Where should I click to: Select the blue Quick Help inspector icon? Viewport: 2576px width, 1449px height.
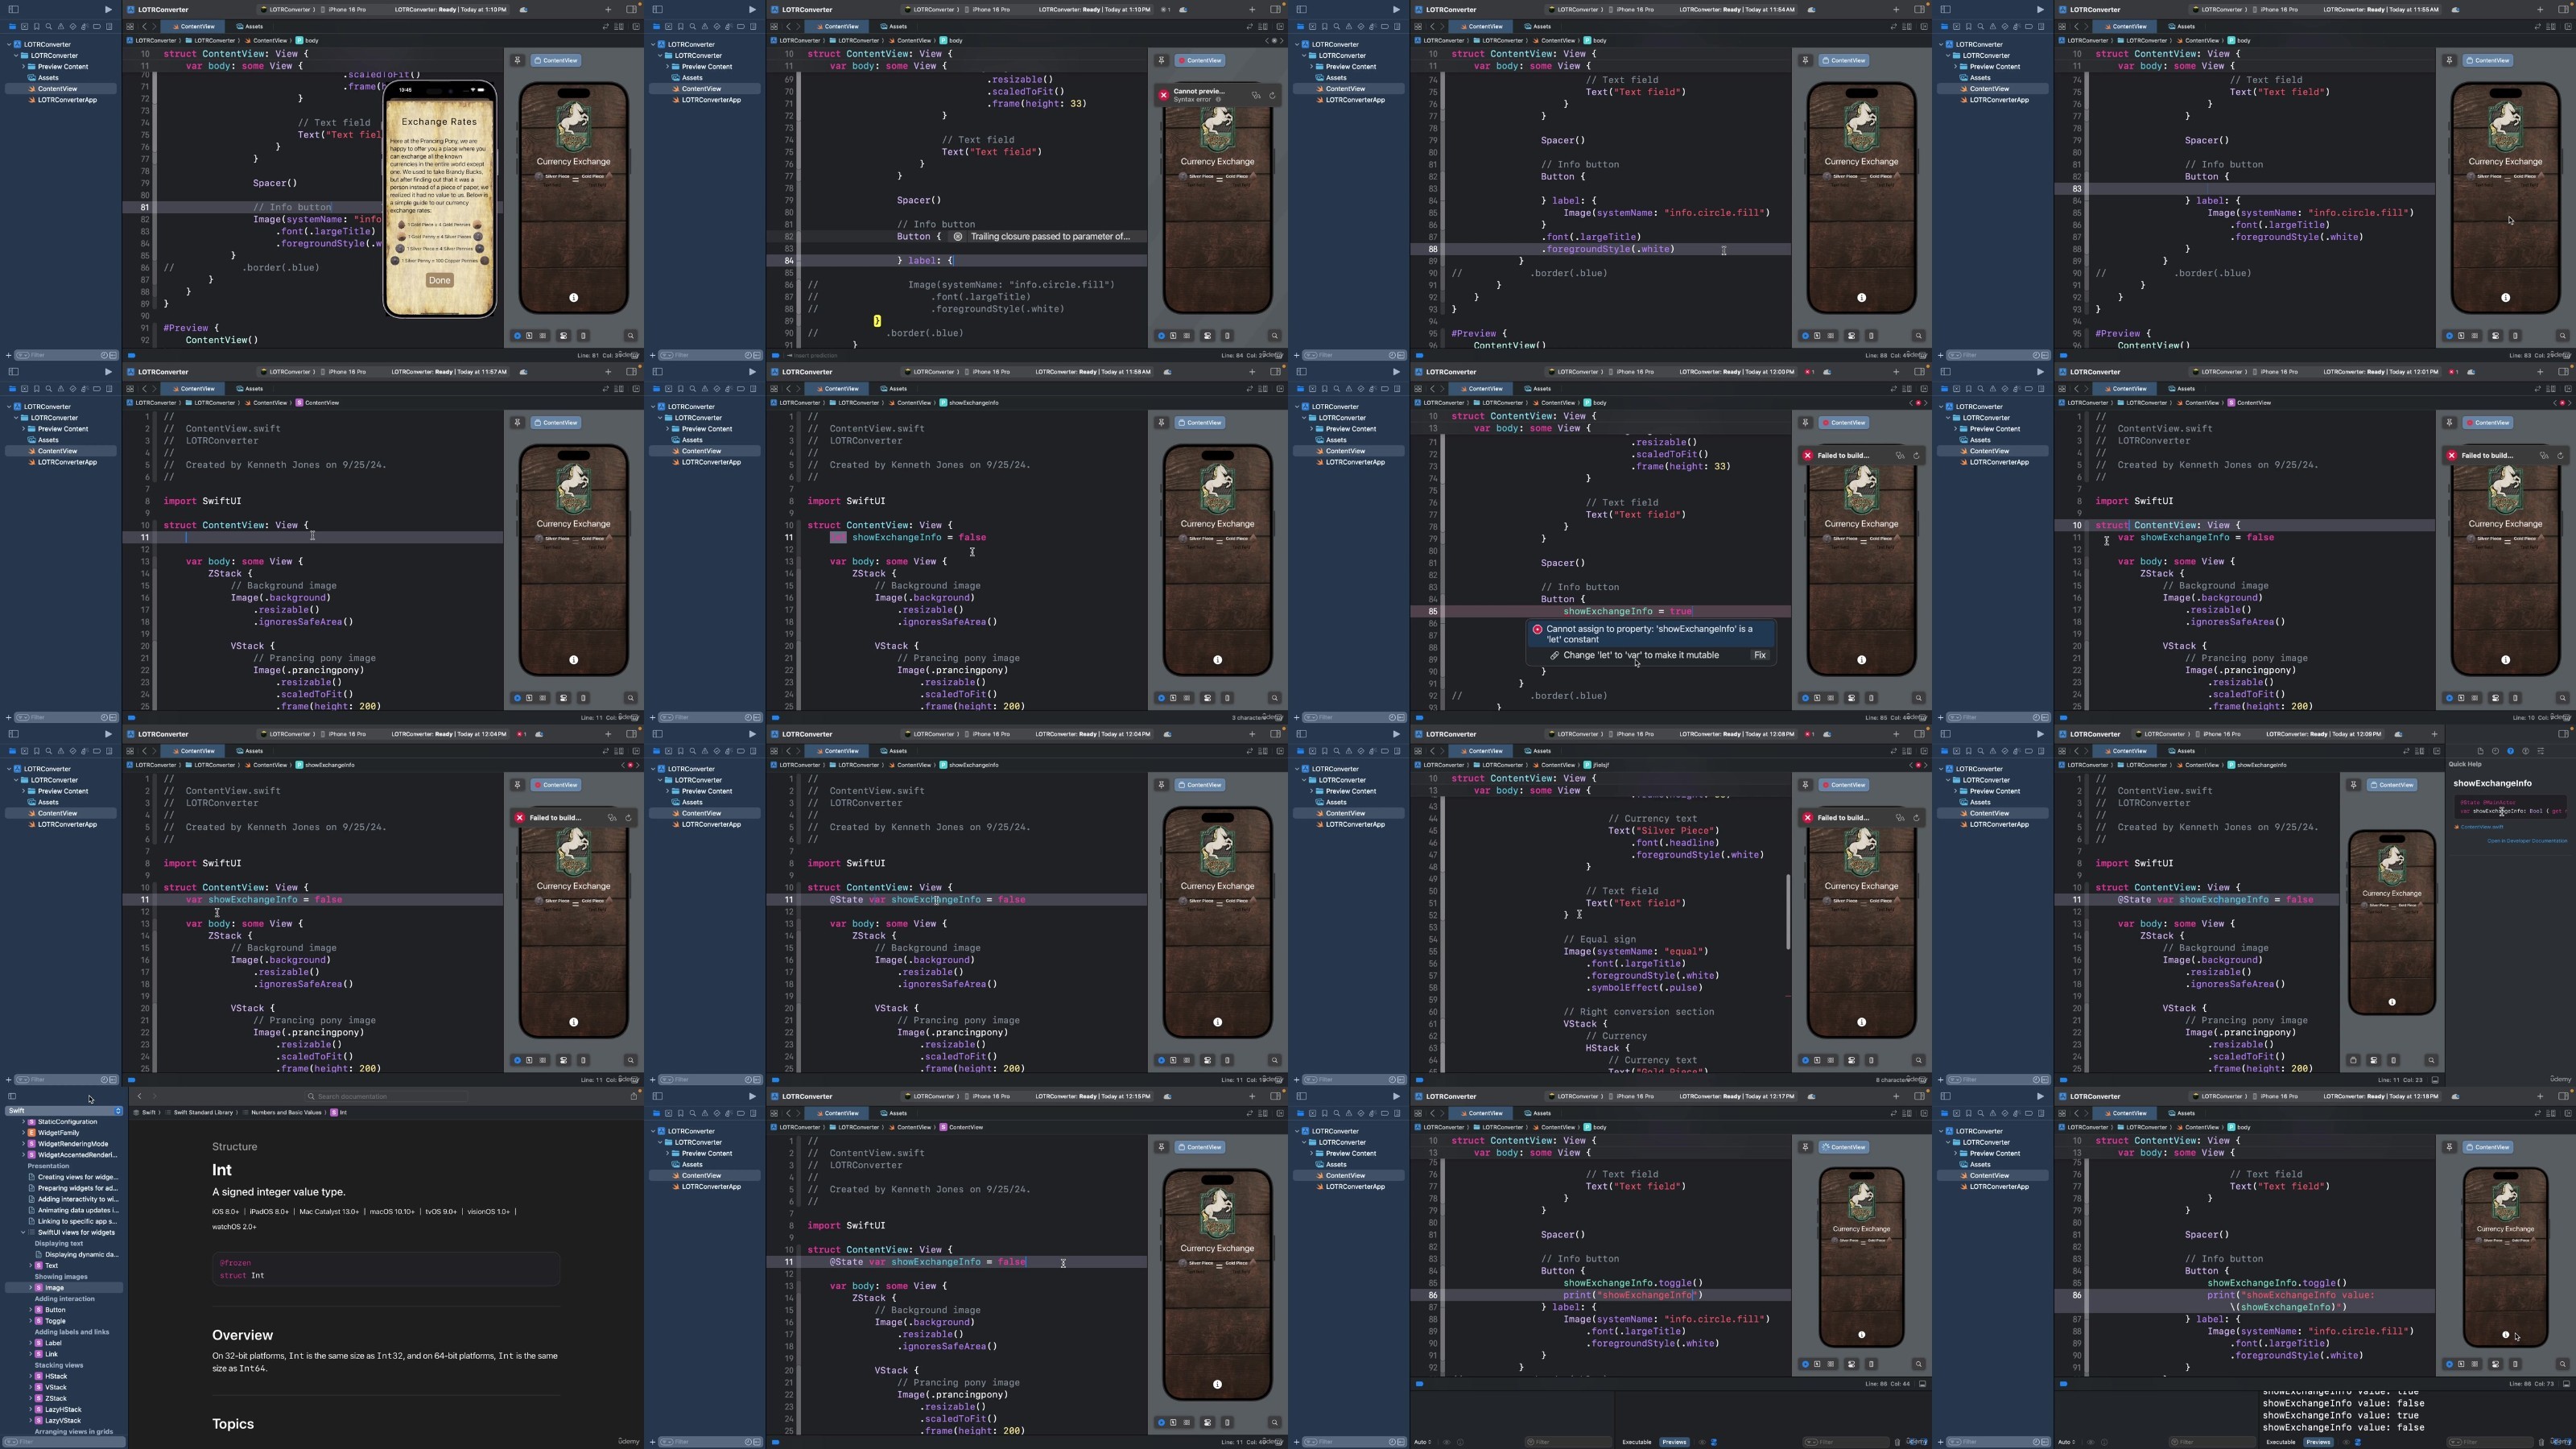(2511, 751)
